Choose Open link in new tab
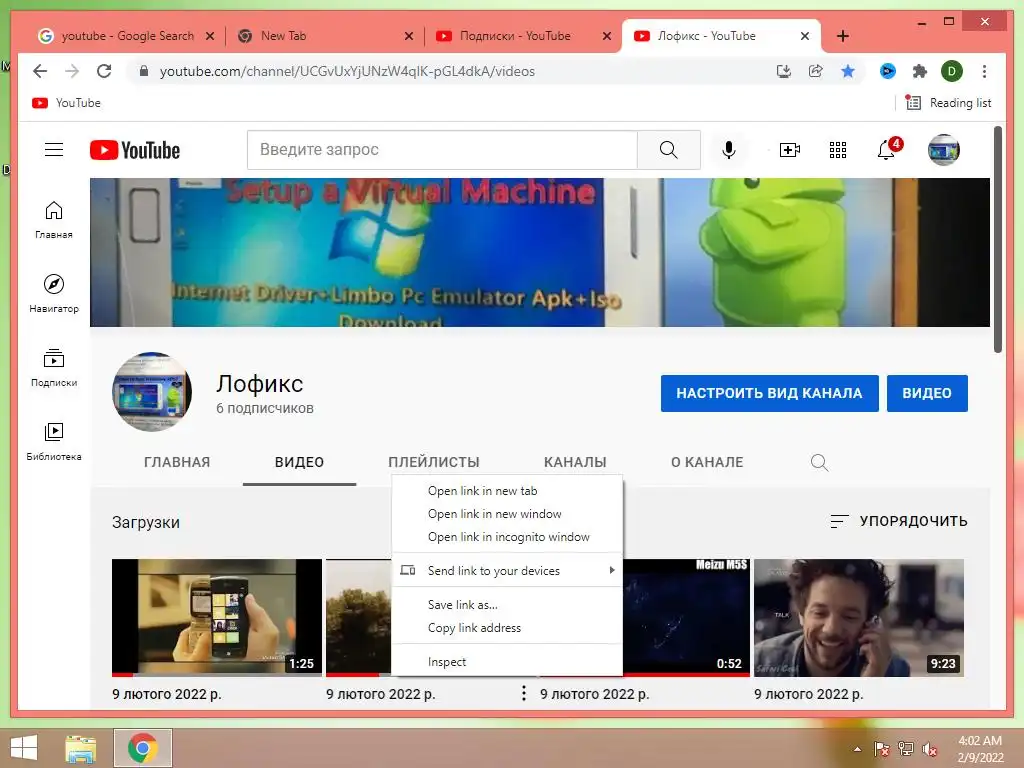 tap(507, 490)
